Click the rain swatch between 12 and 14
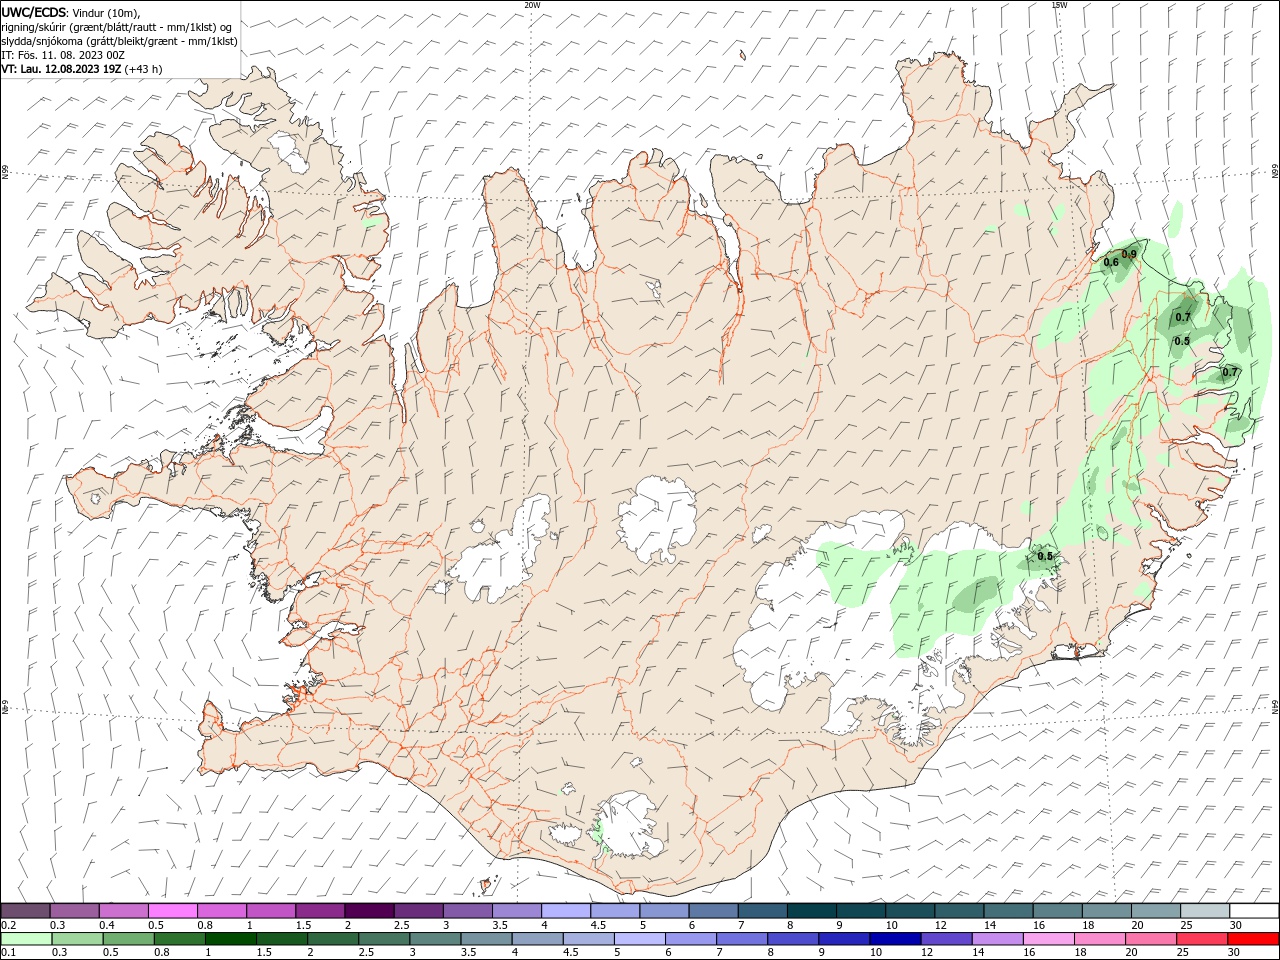Screen dimensions: 1280x960 [947, 939]
